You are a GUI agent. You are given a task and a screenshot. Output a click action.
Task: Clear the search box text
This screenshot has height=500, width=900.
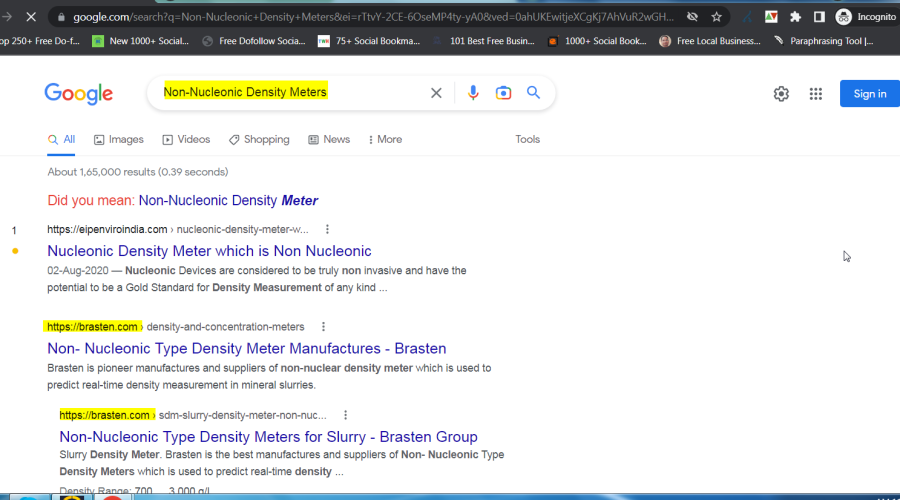coord(436,93)
